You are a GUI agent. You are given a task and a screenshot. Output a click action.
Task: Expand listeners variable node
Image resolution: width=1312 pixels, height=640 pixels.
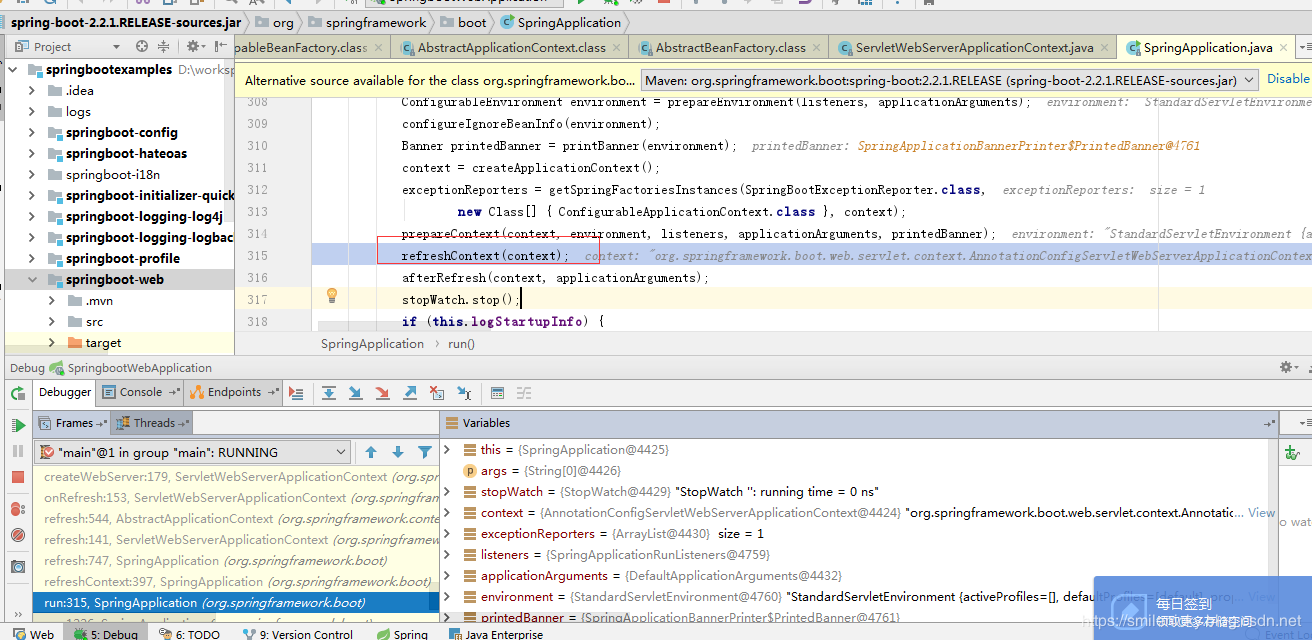click(x=447, y=555)
